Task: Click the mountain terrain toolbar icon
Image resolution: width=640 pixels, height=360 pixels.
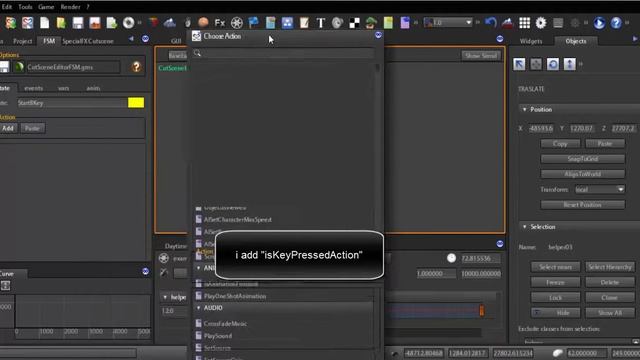Action: pos(169,22)
